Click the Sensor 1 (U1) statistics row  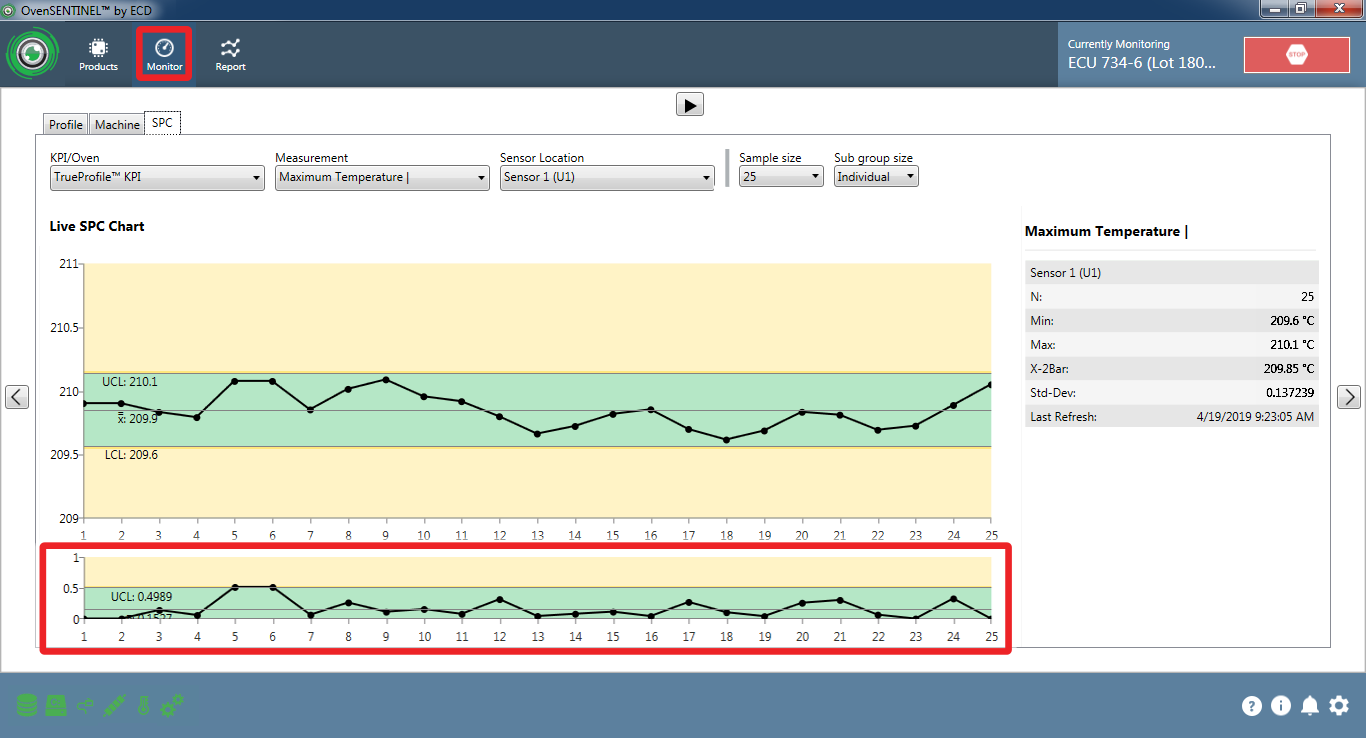coord(1172,272)
